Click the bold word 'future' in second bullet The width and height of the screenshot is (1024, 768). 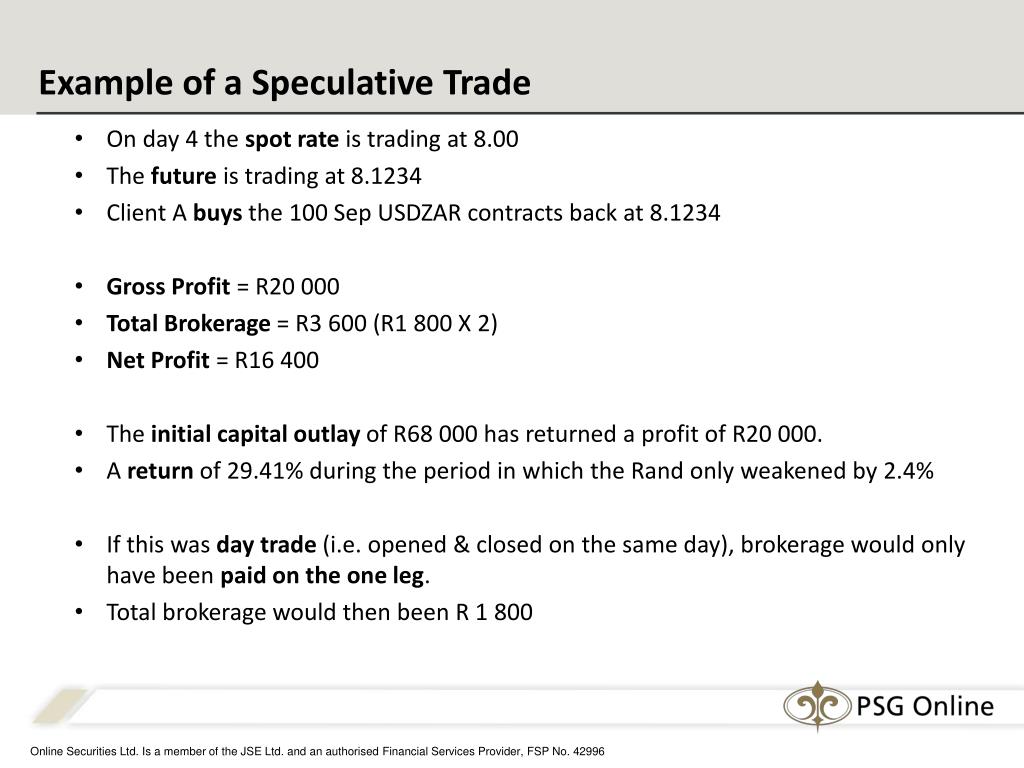point(184,176)
